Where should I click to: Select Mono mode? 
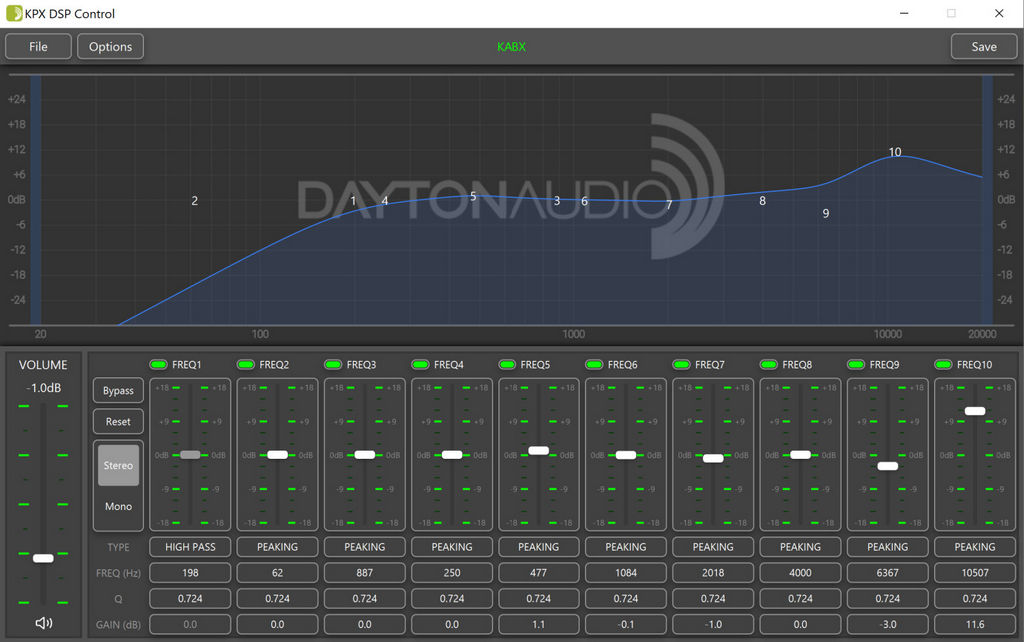(x=118, y=506)
